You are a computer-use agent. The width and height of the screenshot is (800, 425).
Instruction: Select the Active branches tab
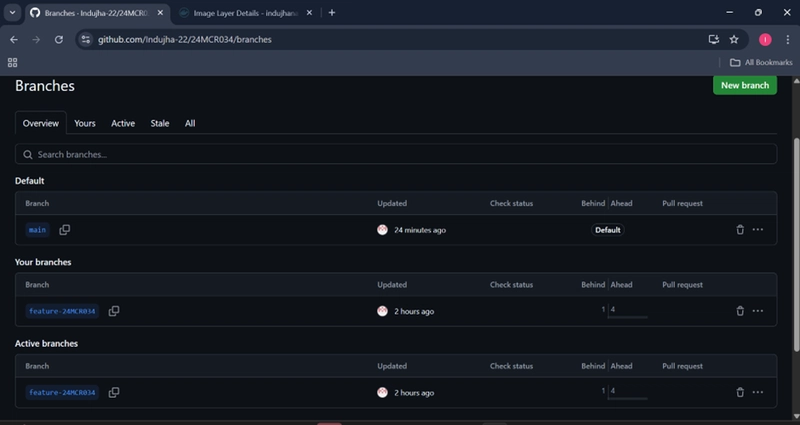pyautogui.click(x=123, y=123)
